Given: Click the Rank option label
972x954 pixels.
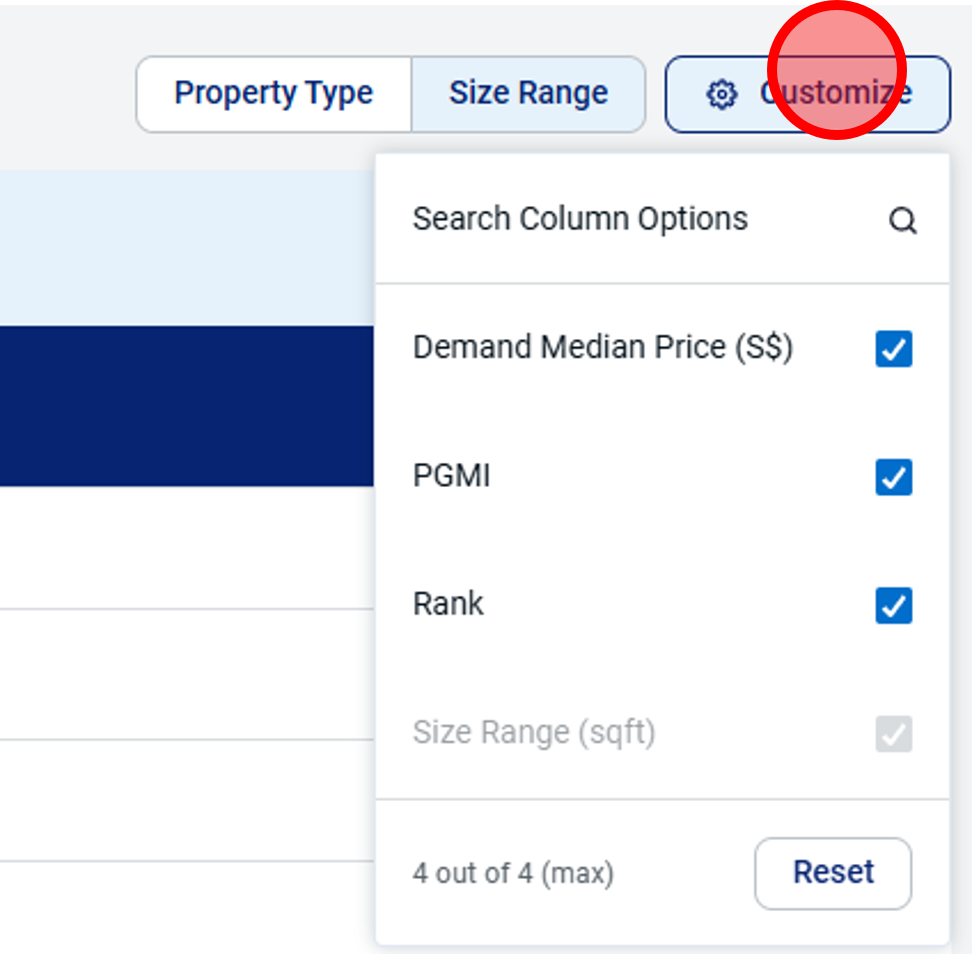Looking at the screenshot, I should point(448,604).
